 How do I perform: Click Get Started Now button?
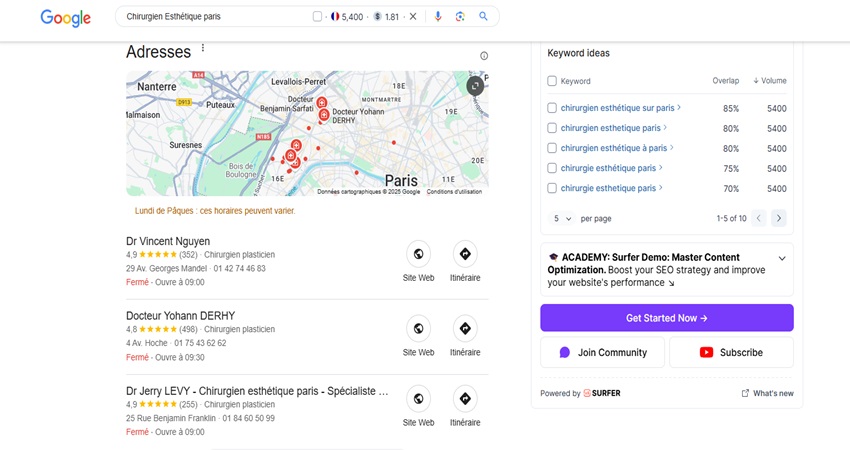[x=667, y=318]
